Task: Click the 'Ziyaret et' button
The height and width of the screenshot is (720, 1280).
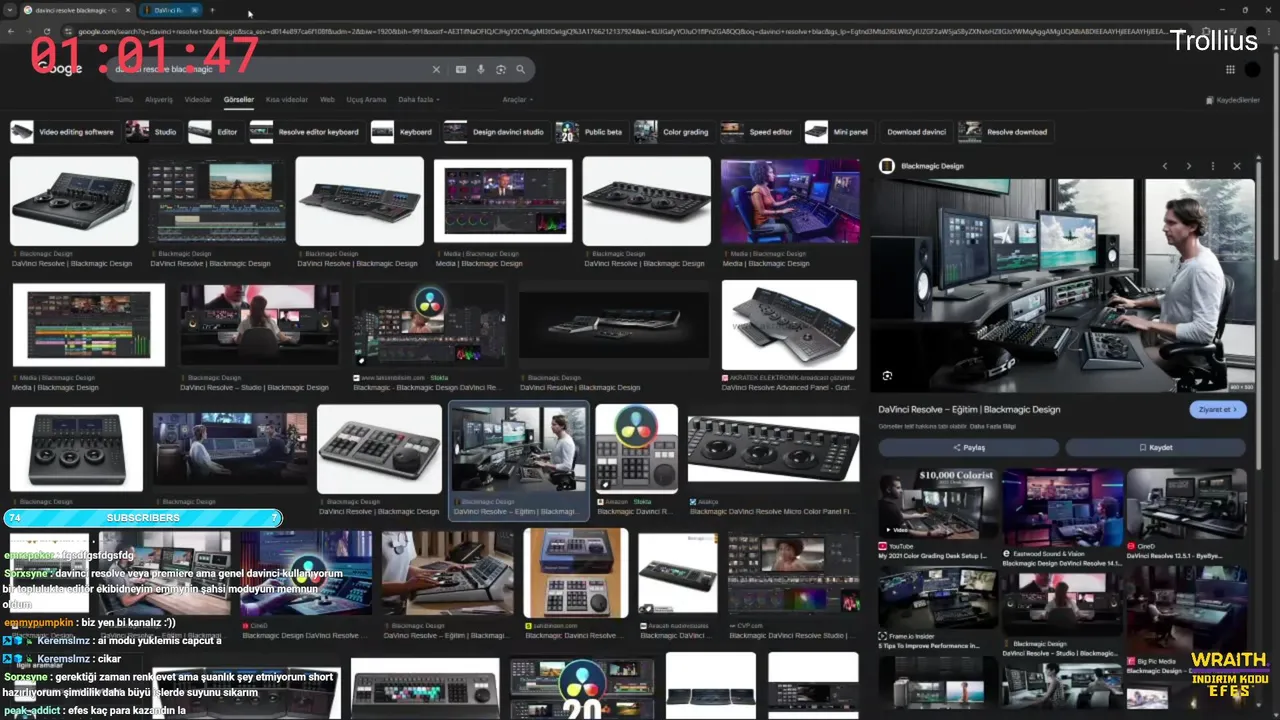Action: [1217, 409]
